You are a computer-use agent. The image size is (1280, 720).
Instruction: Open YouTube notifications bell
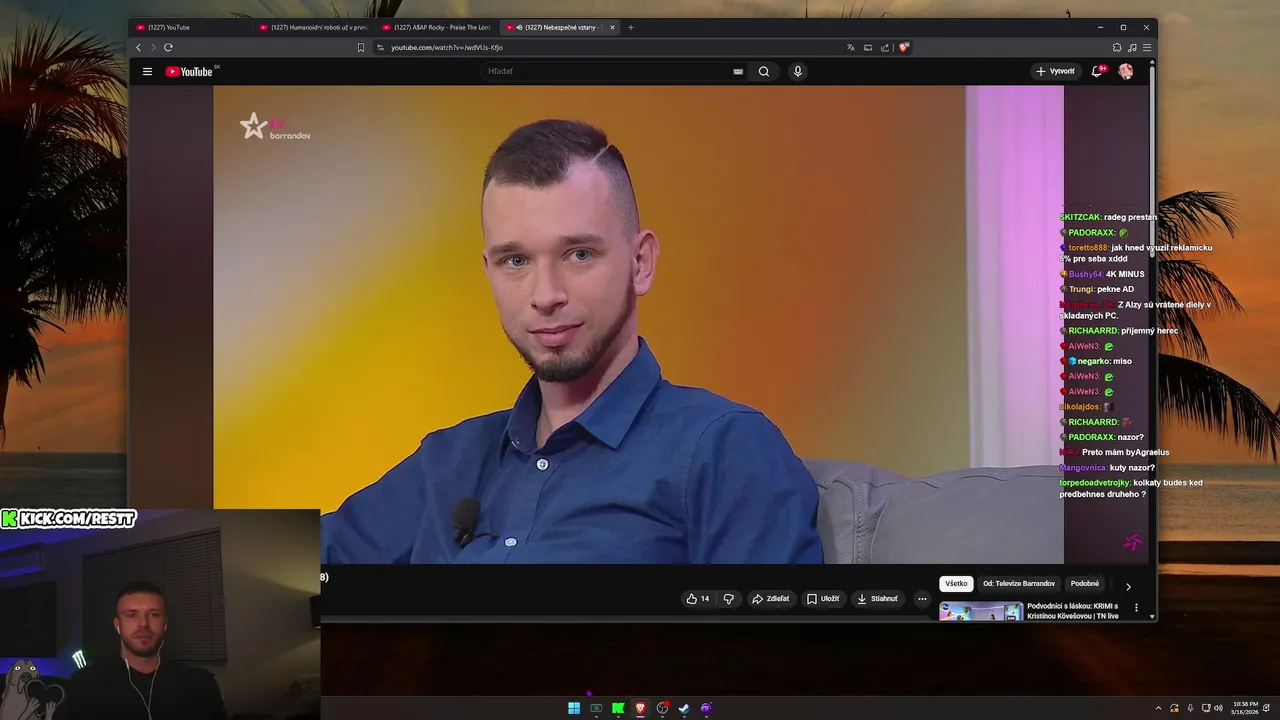tap(1097, 71)
